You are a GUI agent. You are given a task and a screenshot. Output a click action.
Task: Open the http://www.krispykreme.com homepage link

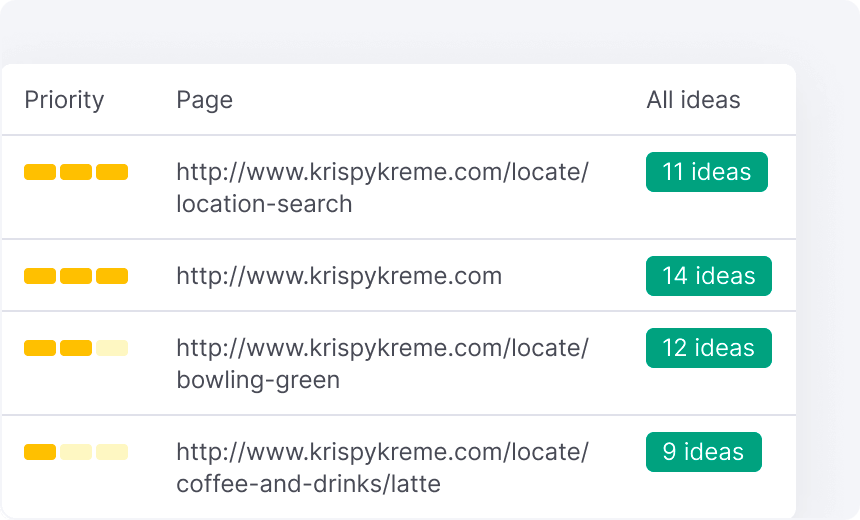click(x=339, y=276)
